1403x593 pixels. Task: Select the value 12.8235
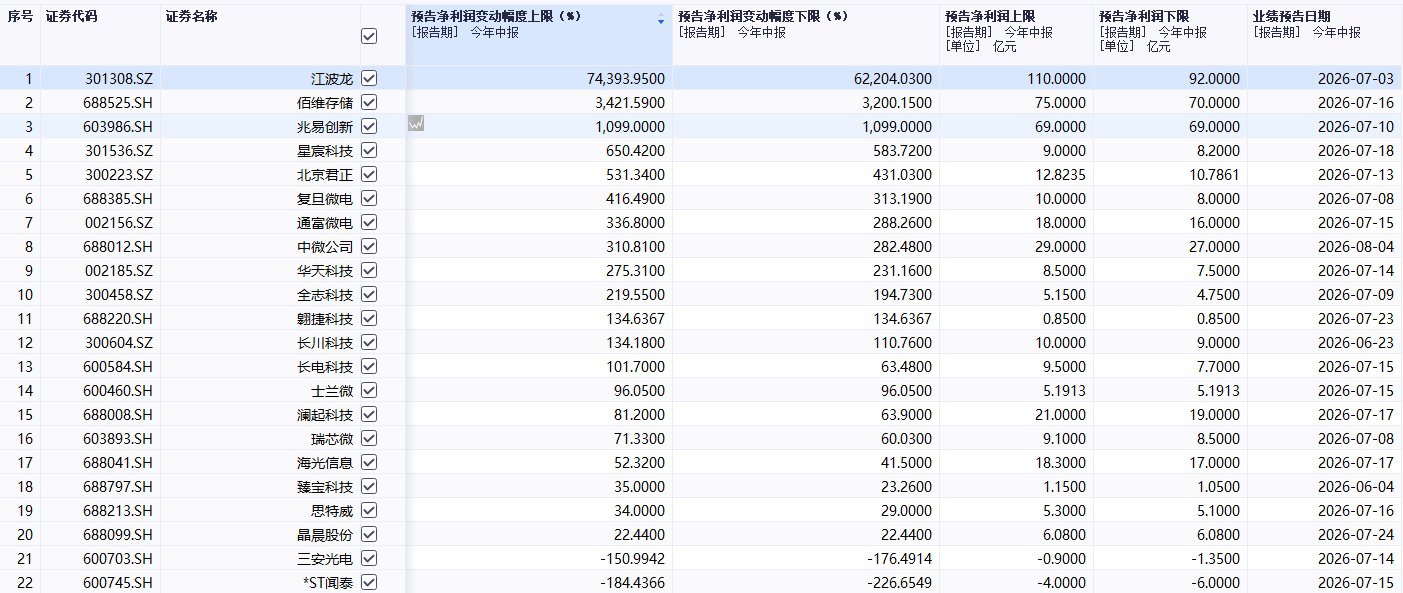[x=1060, y=174]
